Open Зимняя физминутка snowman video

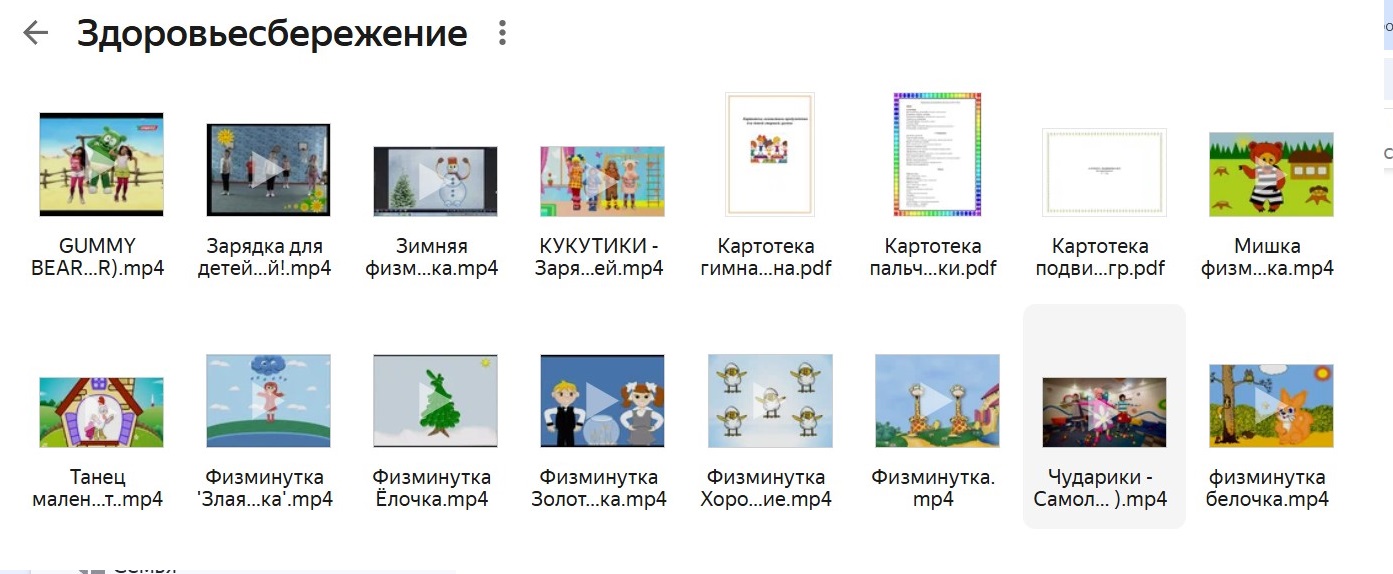pyautogui.click(x=435, y=181)
